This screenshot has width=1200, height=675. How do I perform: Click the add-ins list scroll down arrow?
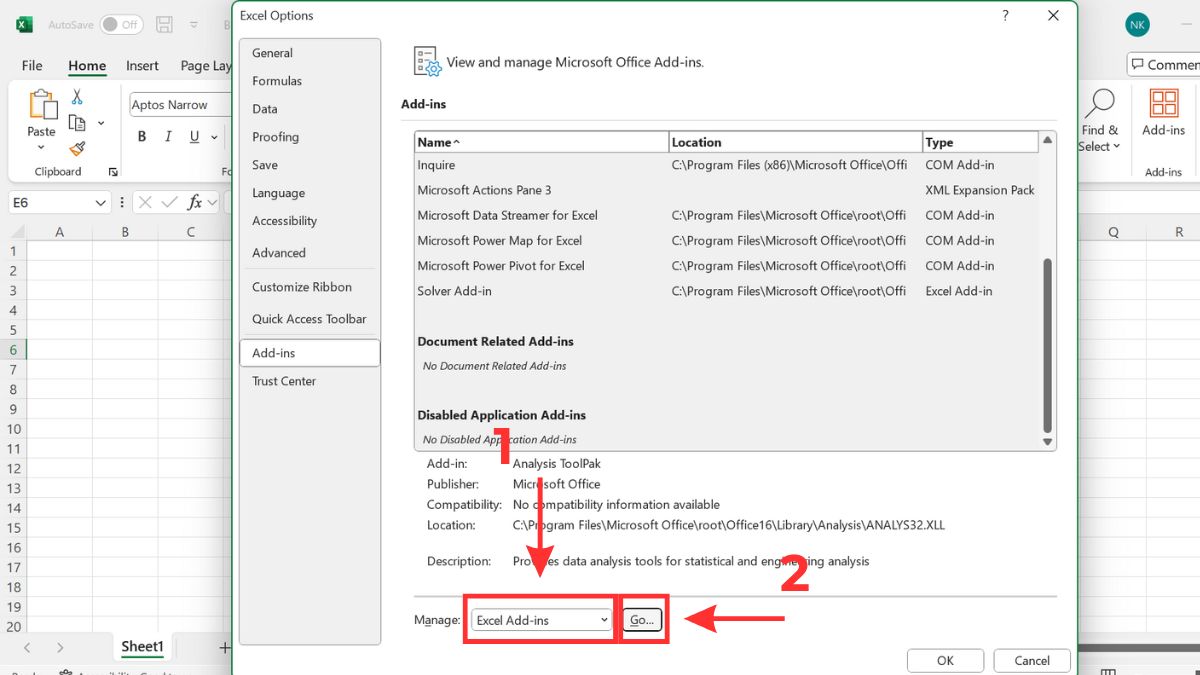click(1048, 442)
